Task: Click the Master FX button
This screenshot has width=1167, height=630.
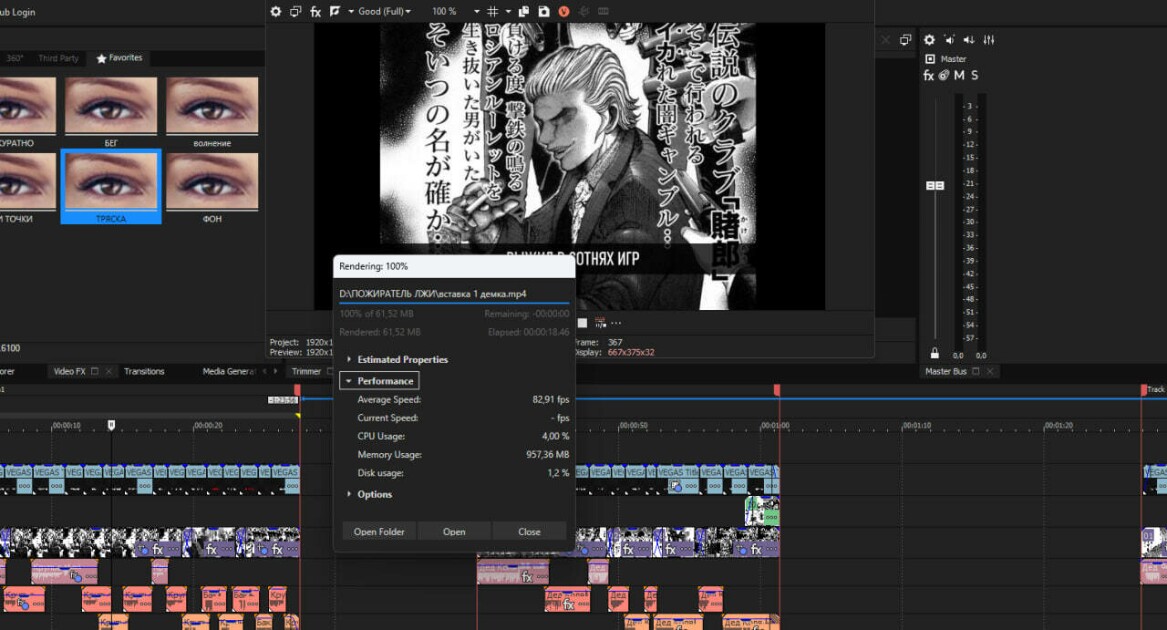Action: pos(929,75)
